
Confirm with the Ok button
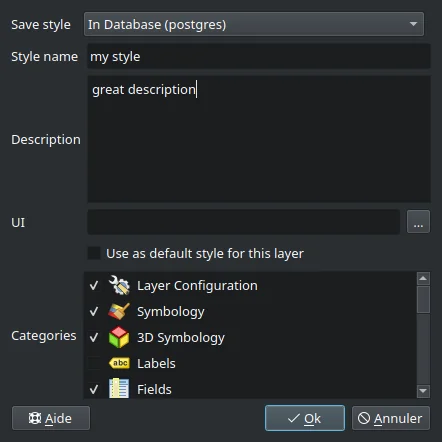click(305, 418)
